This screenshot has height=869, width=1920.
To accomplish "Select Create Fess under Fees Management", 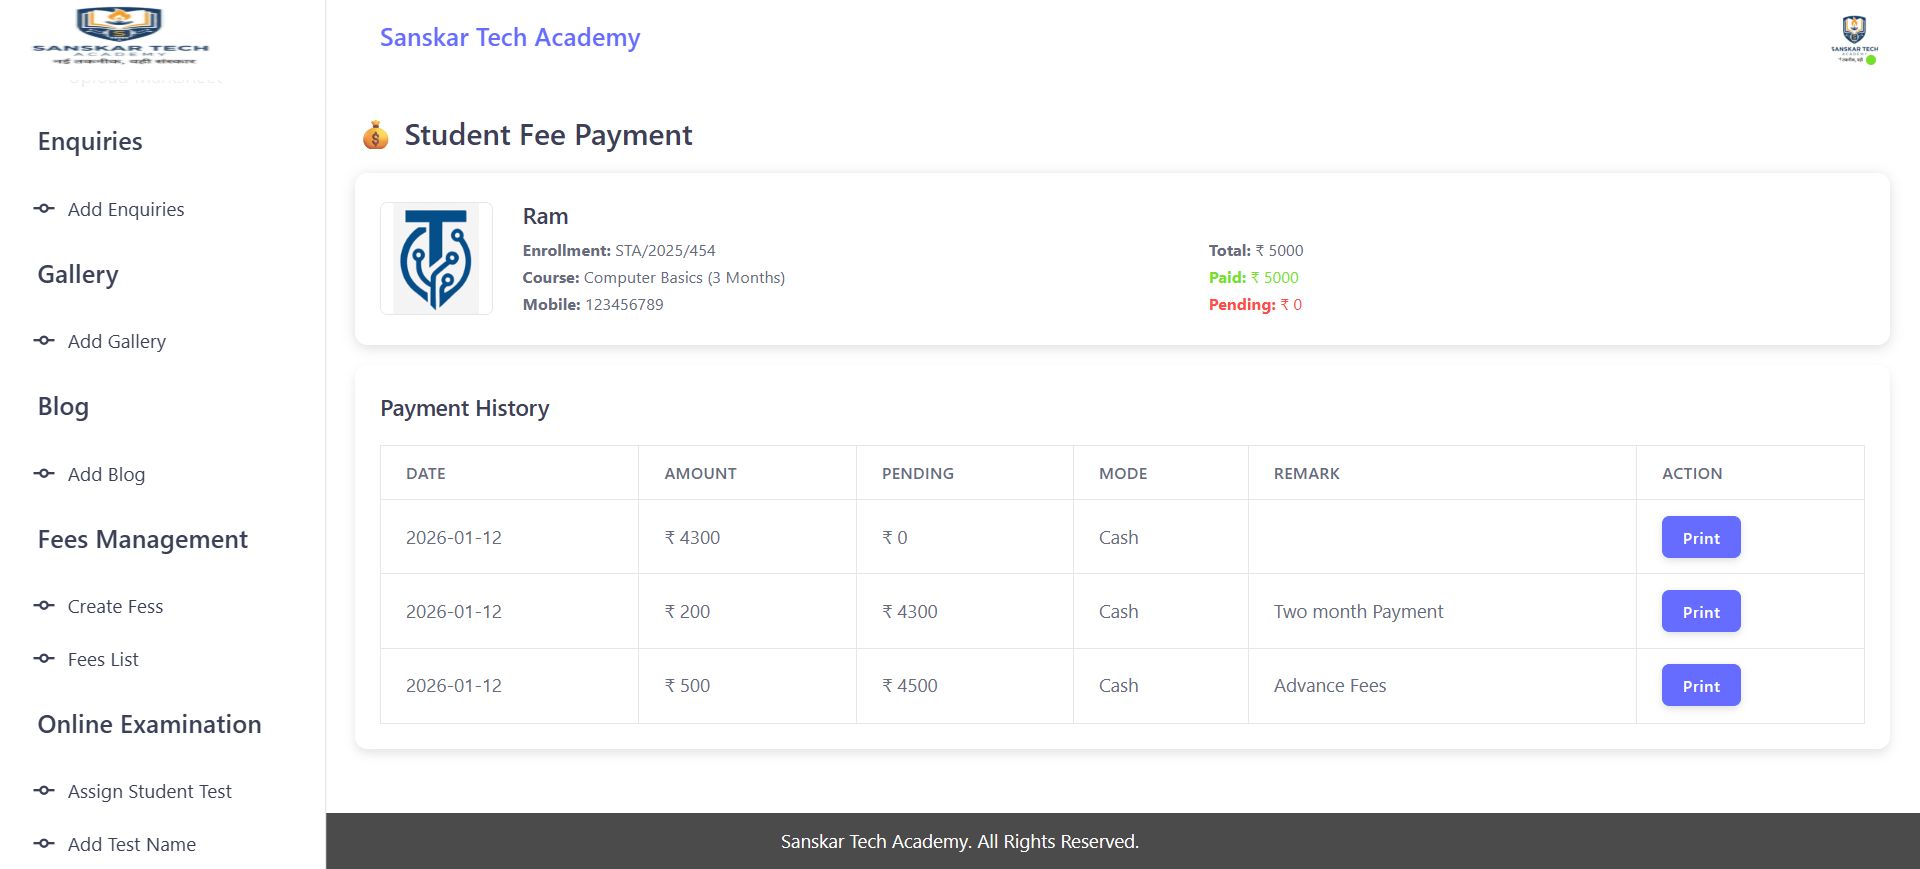I will [x=115, y=606].
